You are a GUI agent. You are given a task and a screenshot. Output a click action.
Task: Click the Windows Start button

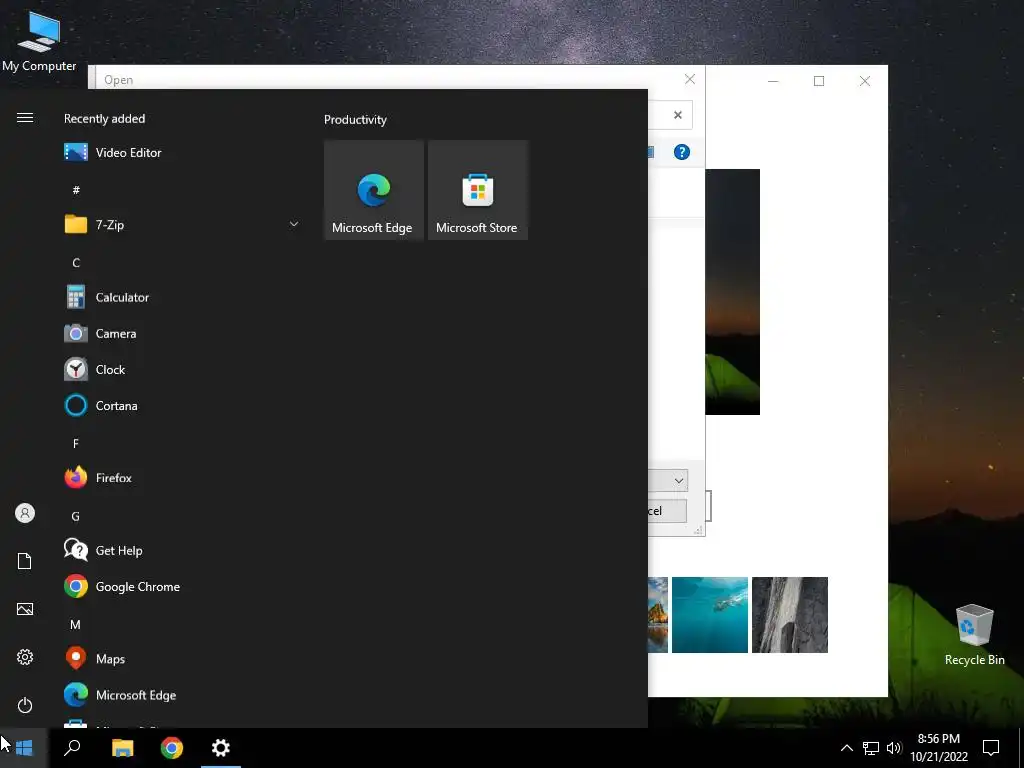tap(24, 748)
